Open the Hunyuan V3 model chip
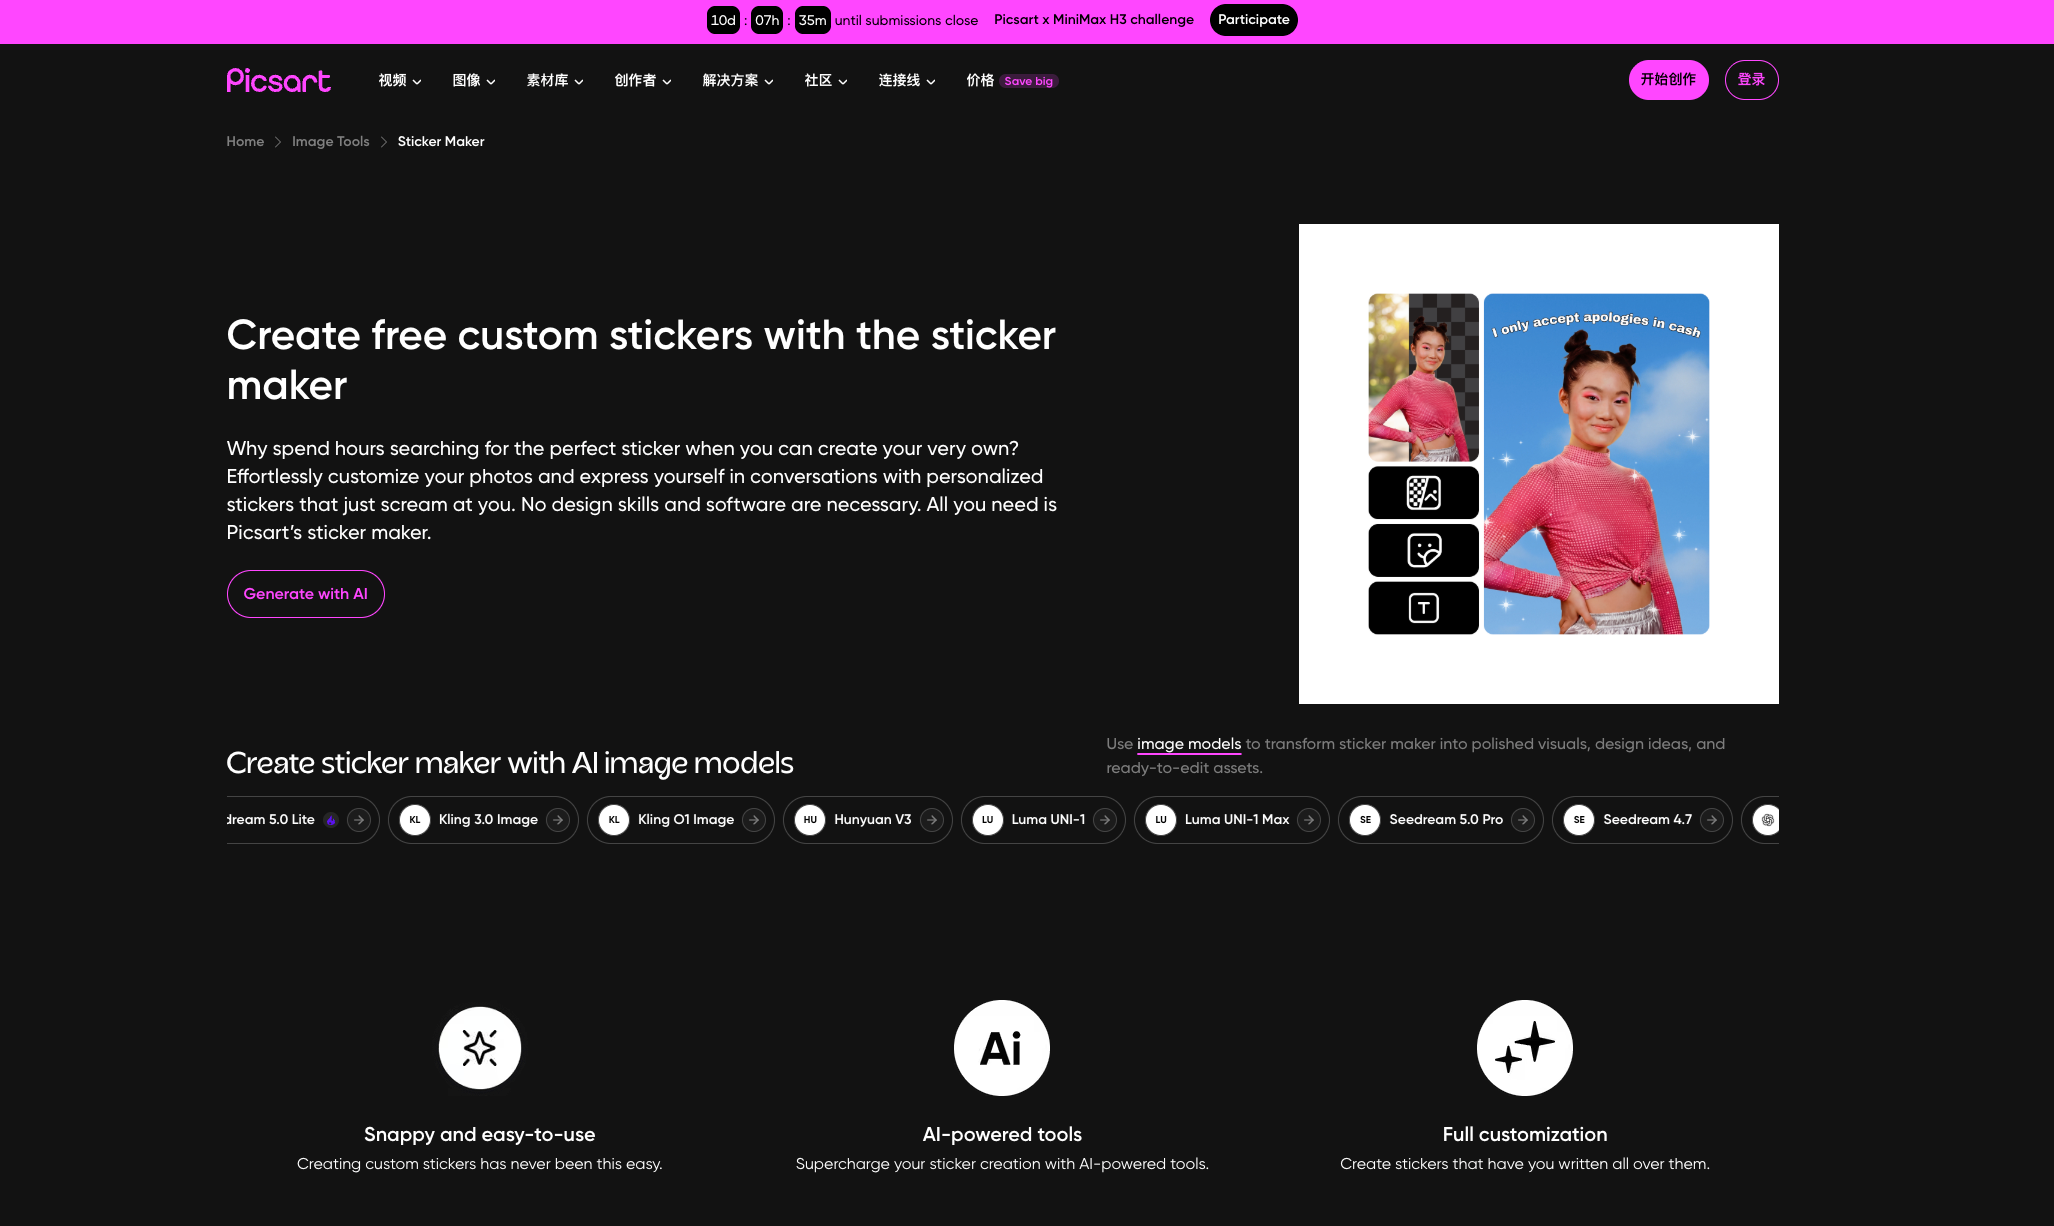Image resolution: width=2054 pixels, height=1226 pixels. tap(868, 820)
